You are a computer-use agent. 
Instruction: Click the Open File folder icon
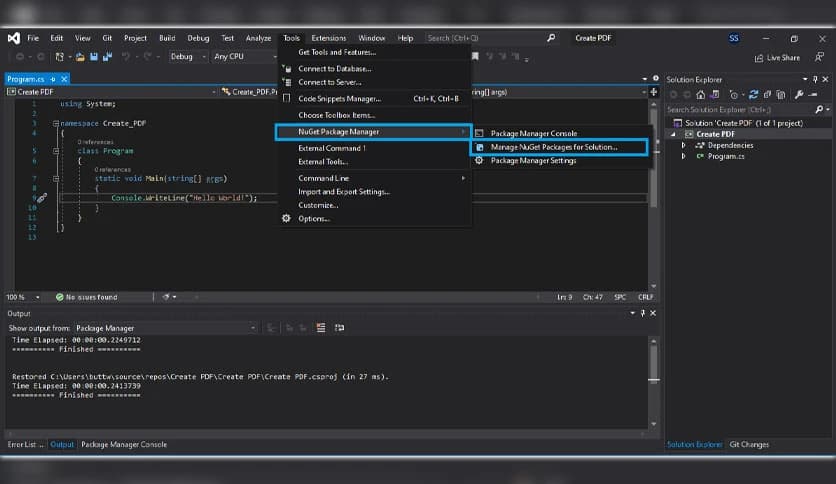(80, 57)
